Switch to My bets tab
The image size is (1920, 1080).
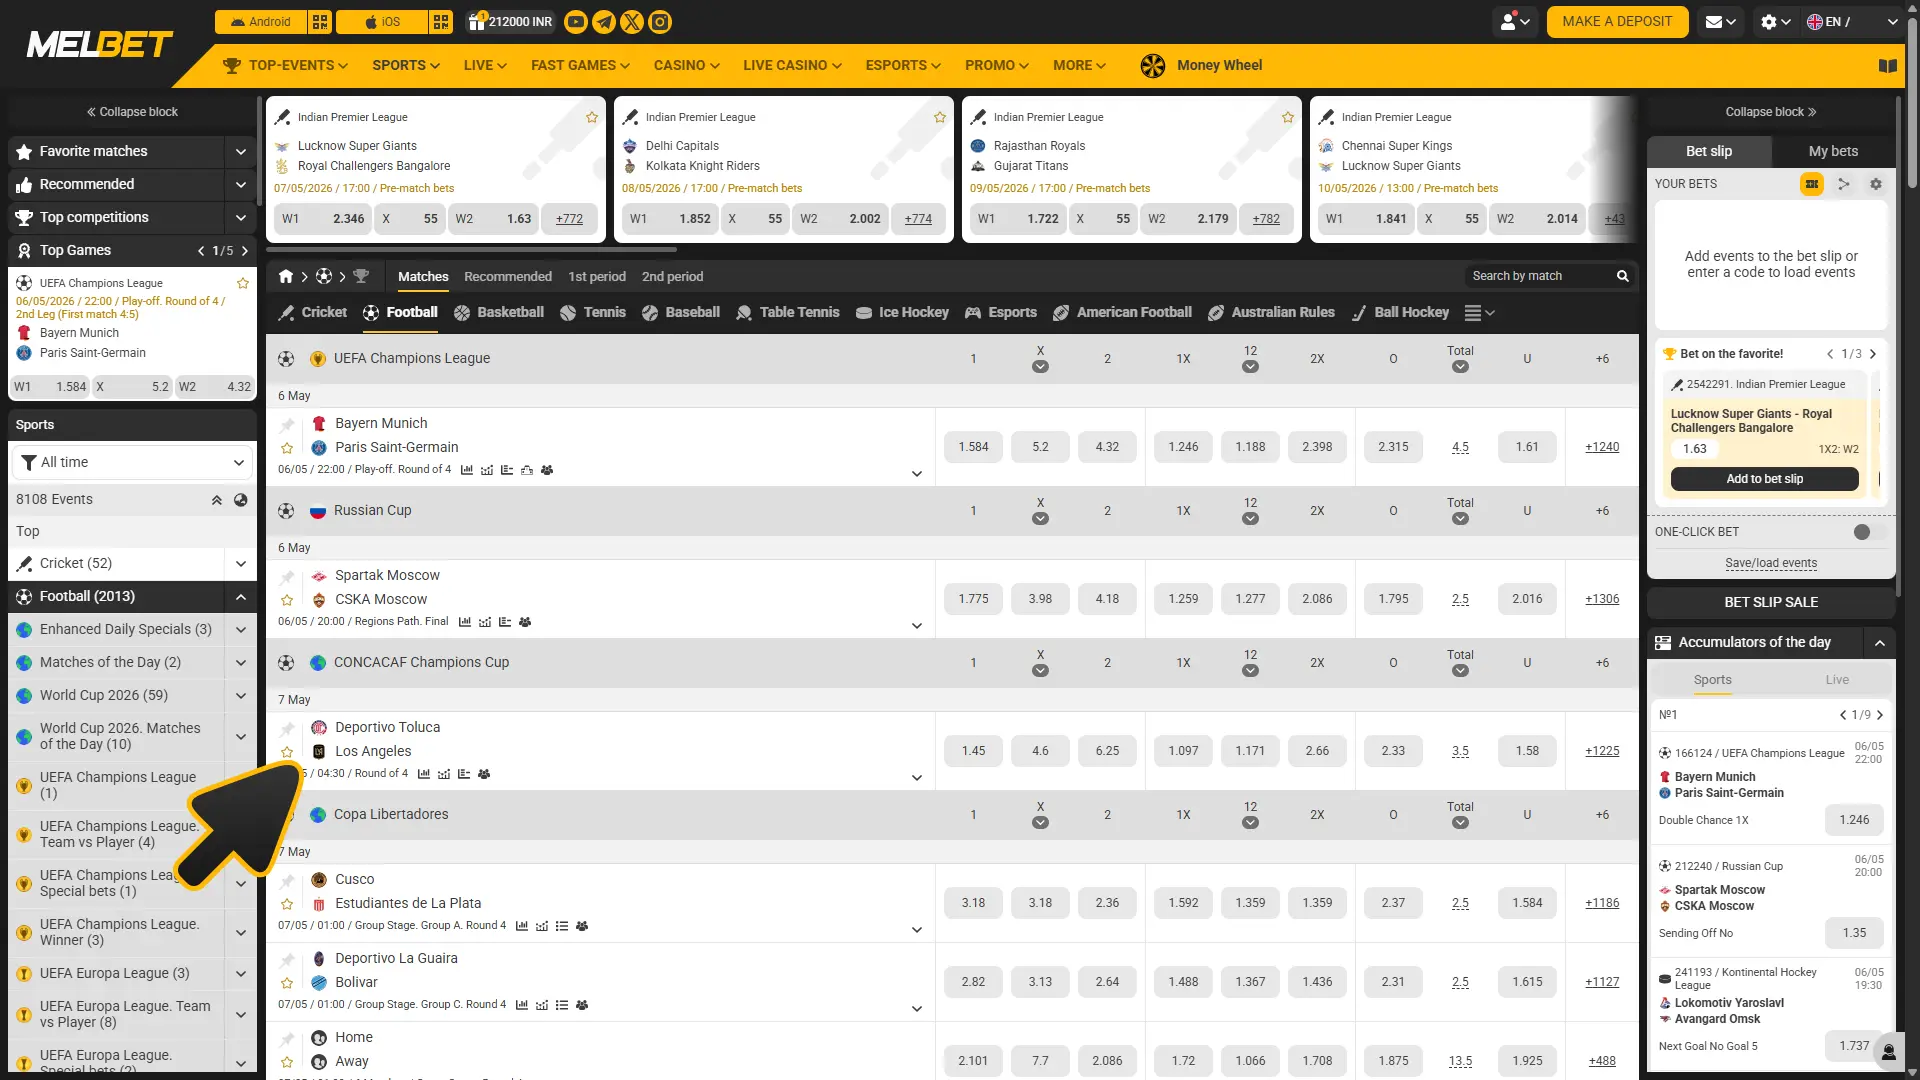1833,152
